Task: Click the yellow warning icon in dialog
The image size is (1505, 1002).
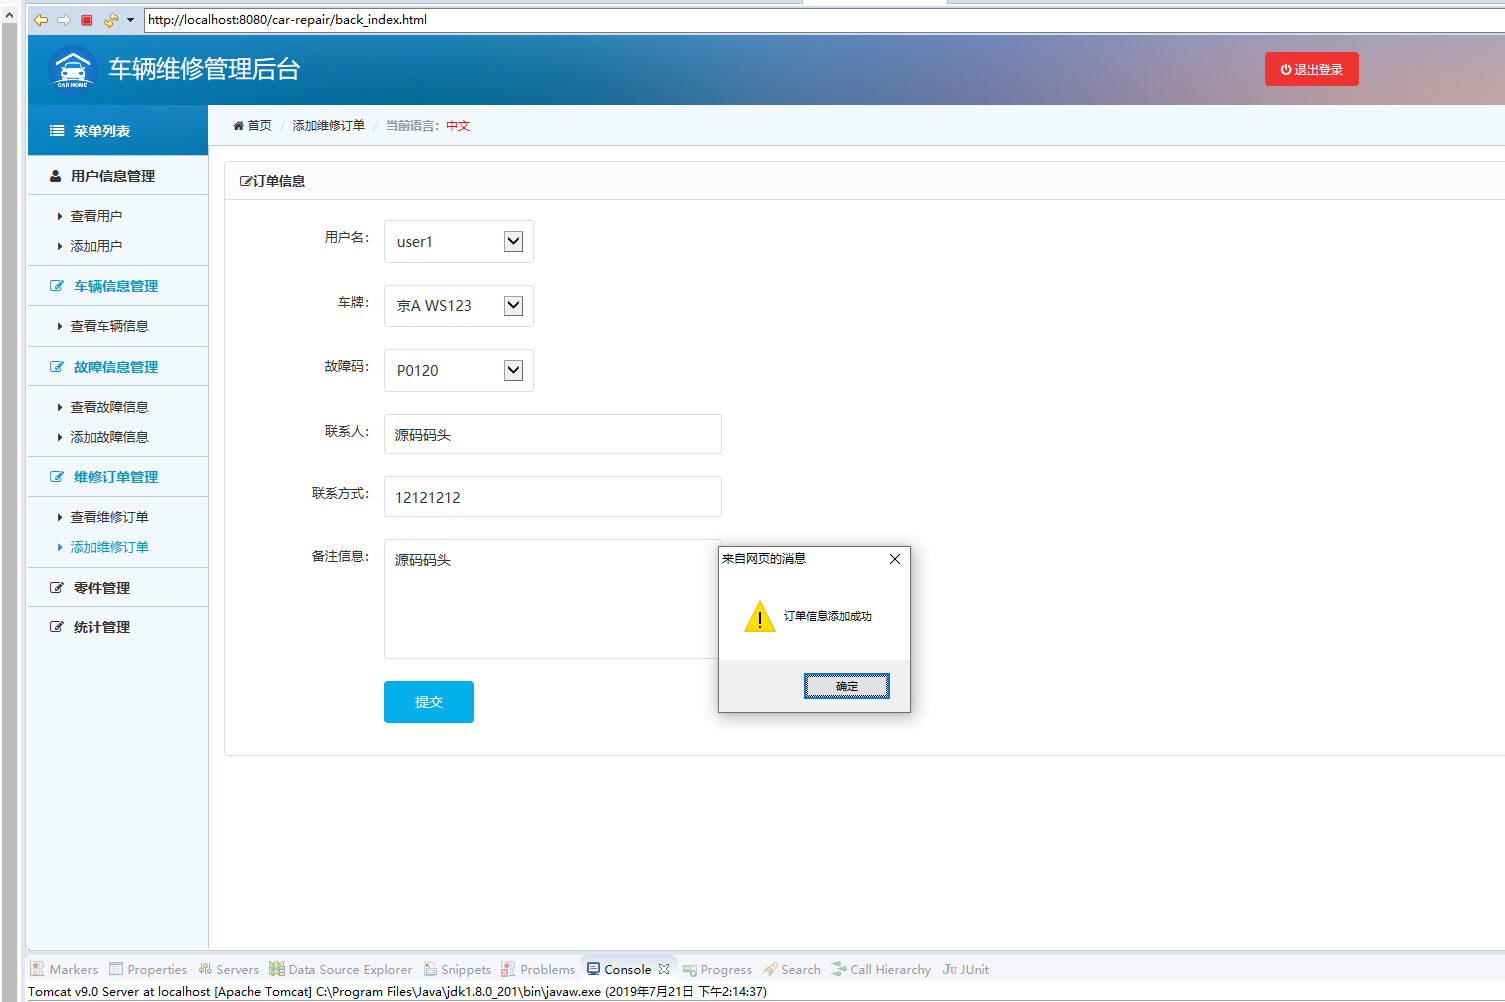Action: point(760,616)
